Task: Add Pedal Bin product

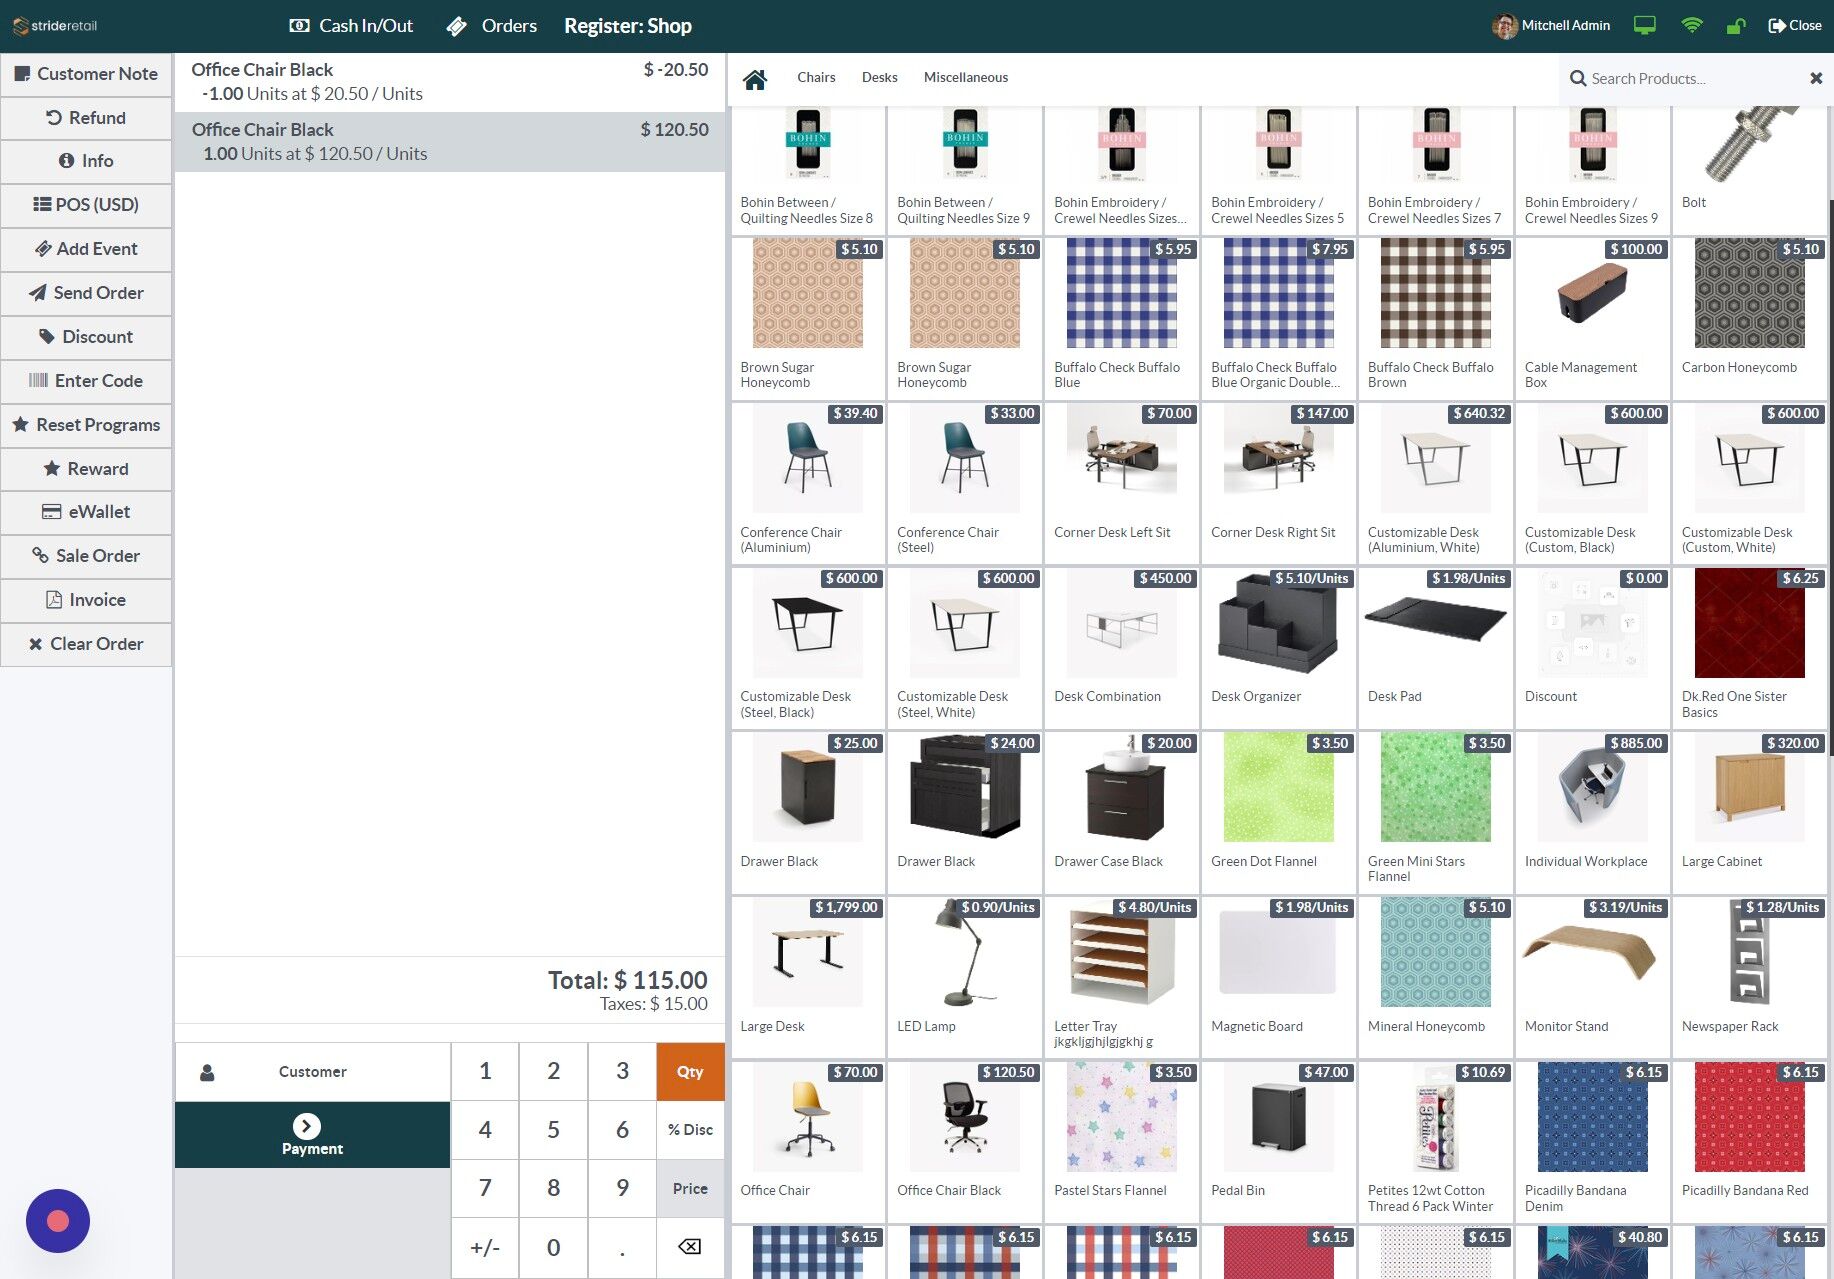Action: 1279,1142
